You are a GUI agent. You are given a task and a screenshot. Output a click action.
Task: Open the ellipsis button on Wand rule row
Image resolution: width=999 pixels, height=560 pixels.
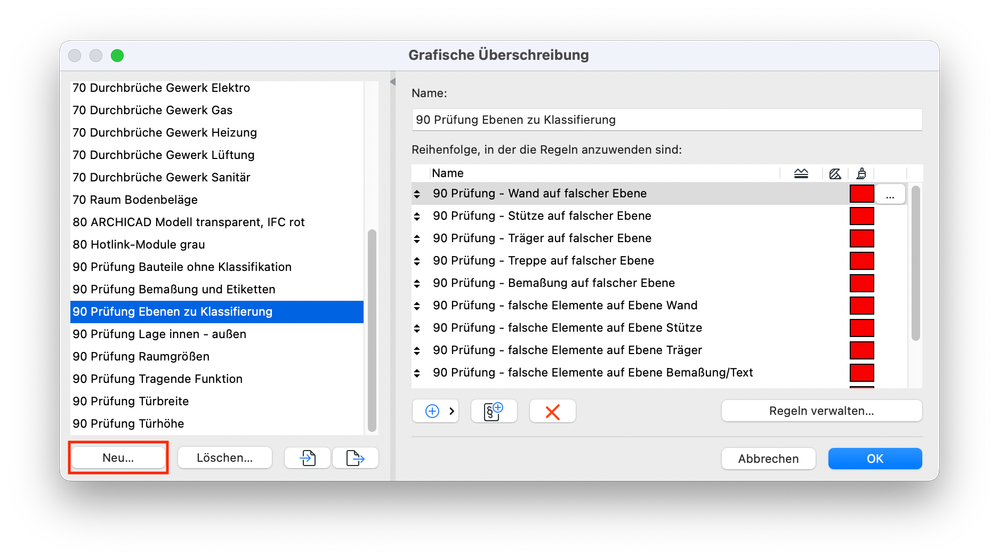click(890, 194)
